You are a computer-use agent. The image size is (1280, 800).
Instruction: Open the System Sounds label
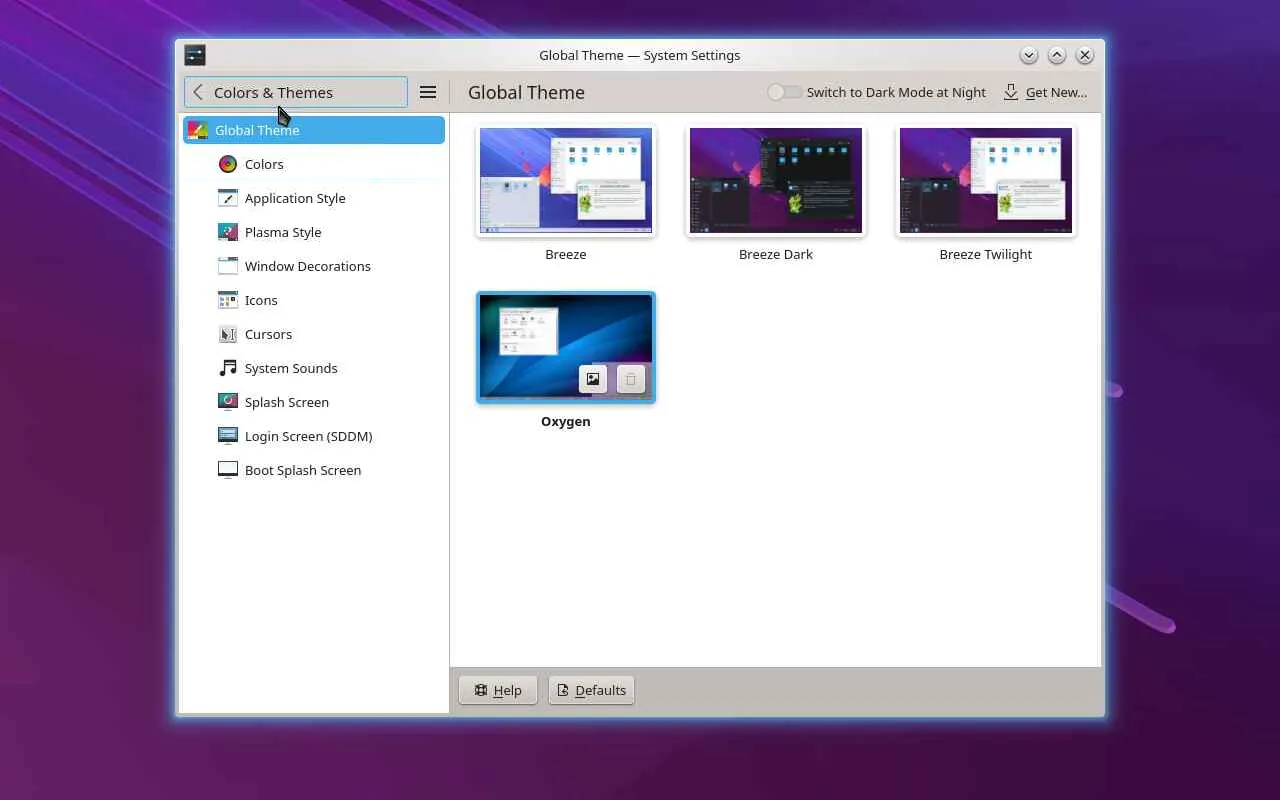coord(291,368)
